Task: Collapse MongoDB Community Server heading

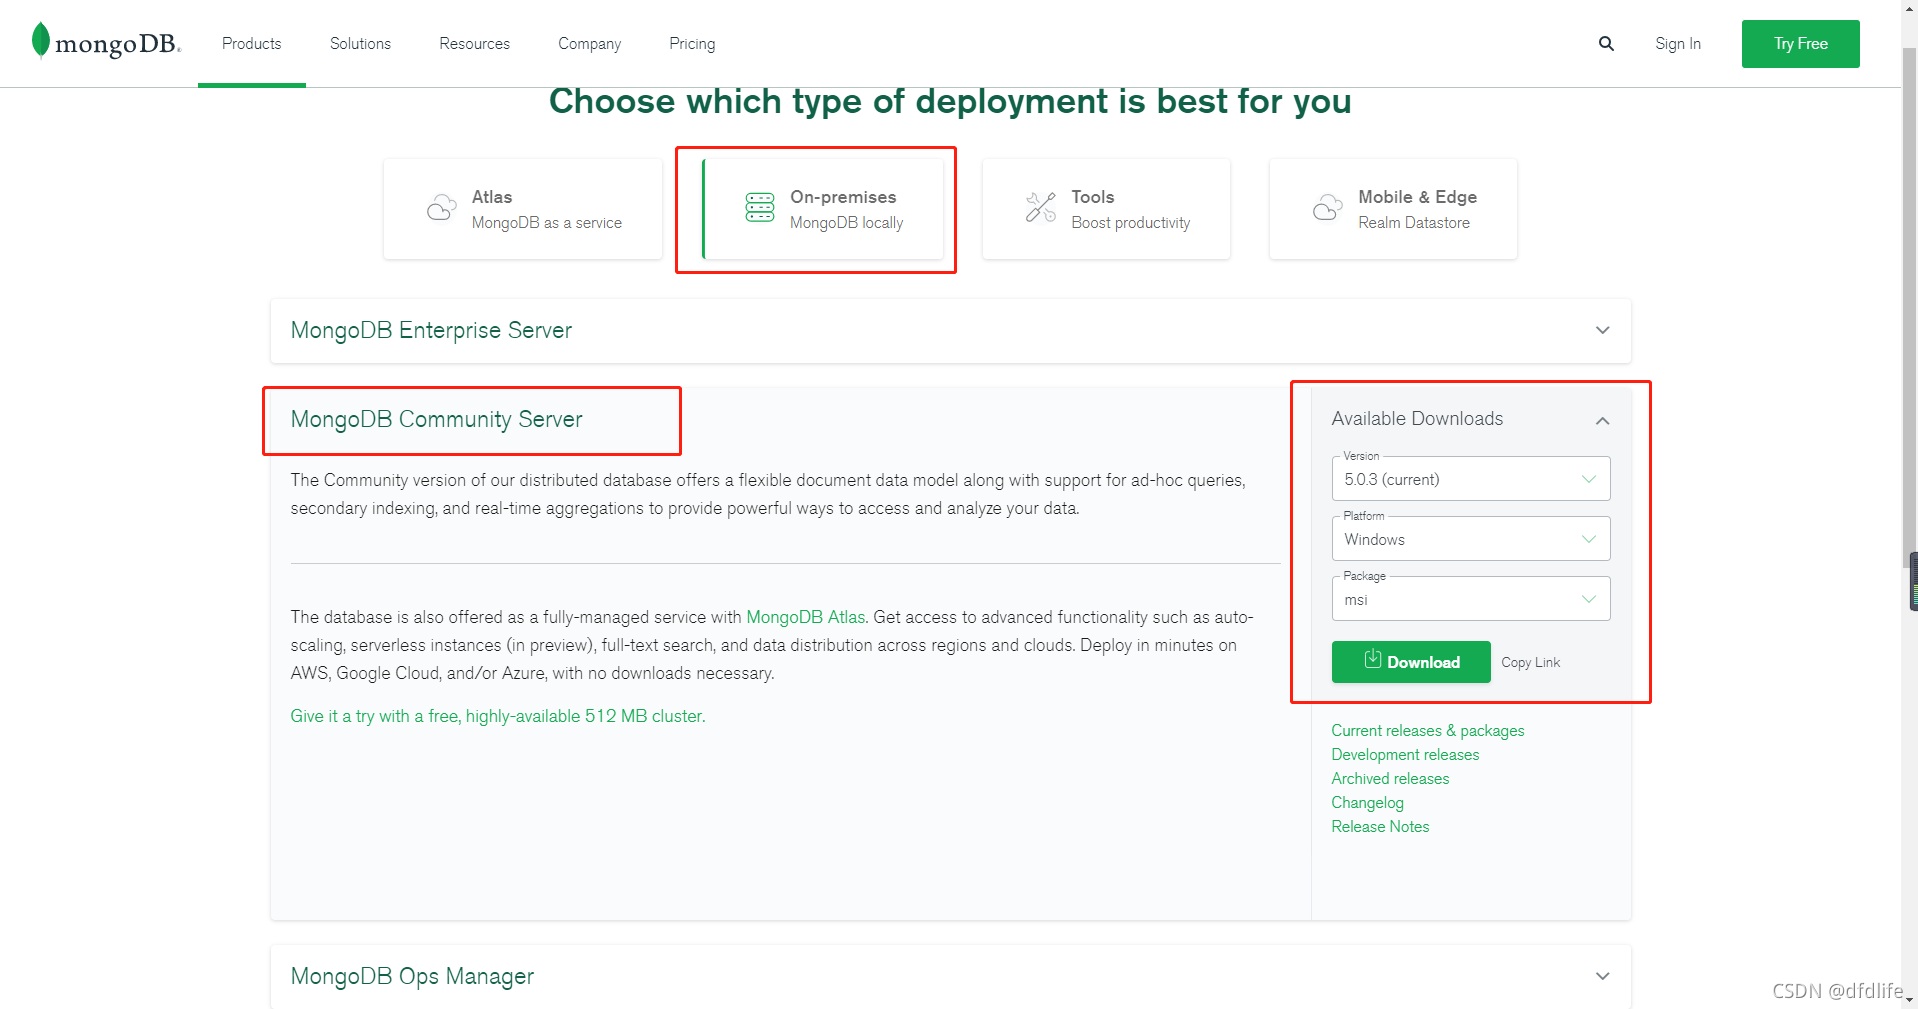Action: pos(436,419)
